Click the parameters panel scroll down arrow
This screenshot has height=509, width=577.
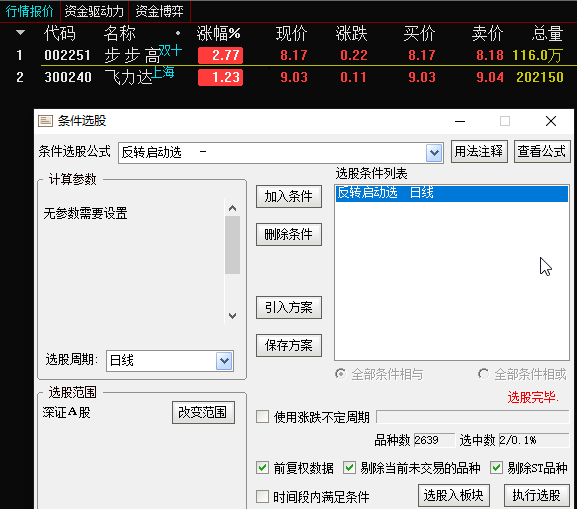232,315
